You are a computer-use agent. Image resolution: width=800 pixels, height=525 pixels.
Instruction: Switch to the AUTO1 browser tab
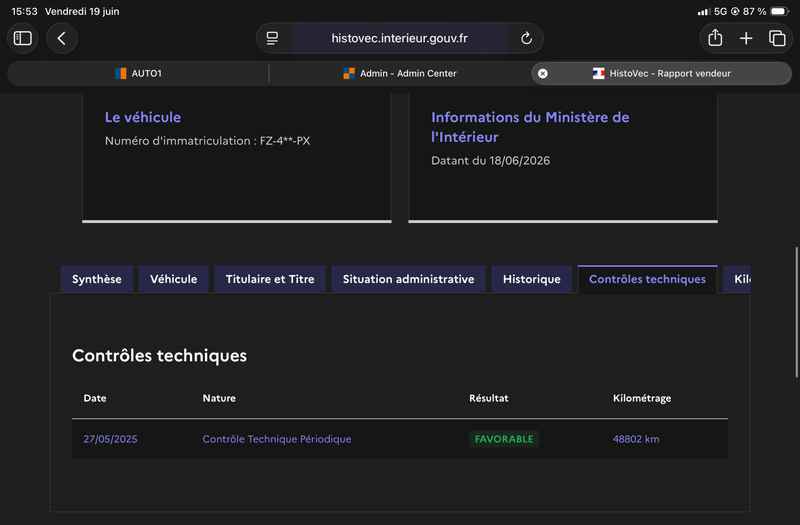138,73
